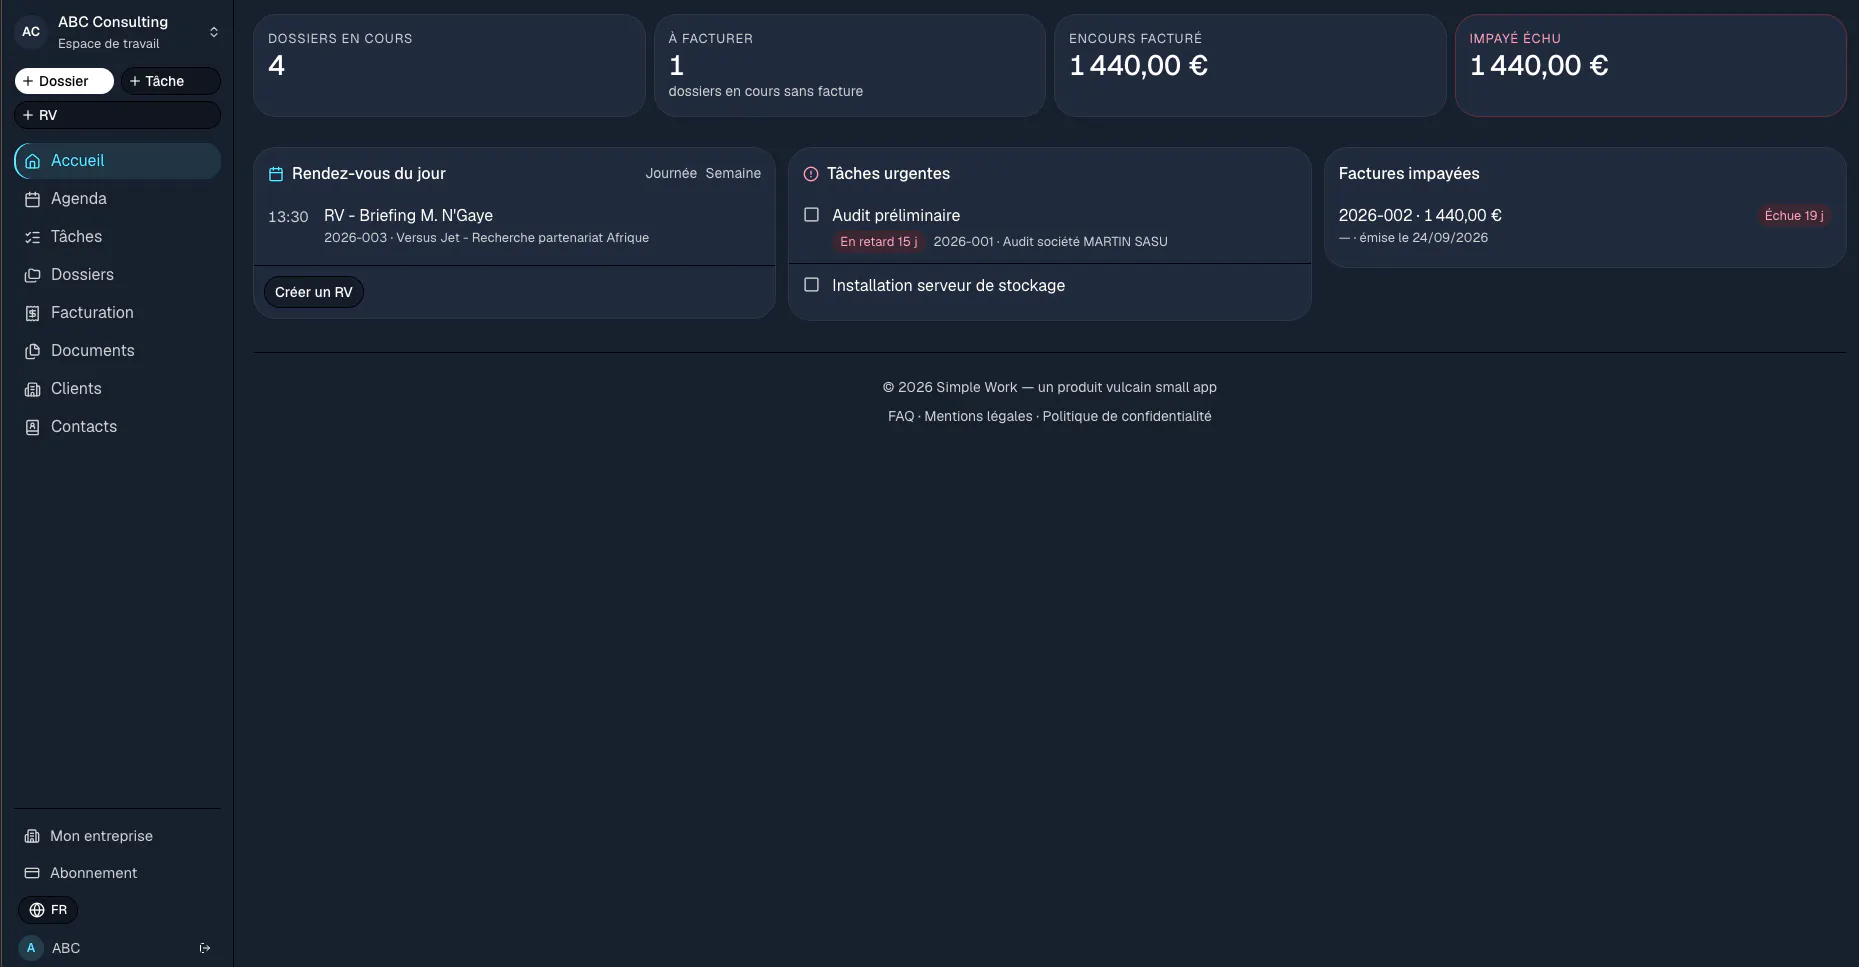1859x967 pixels.
Task: Click the 'Échue 19 j' badge
Action: tap(1794, 215)
